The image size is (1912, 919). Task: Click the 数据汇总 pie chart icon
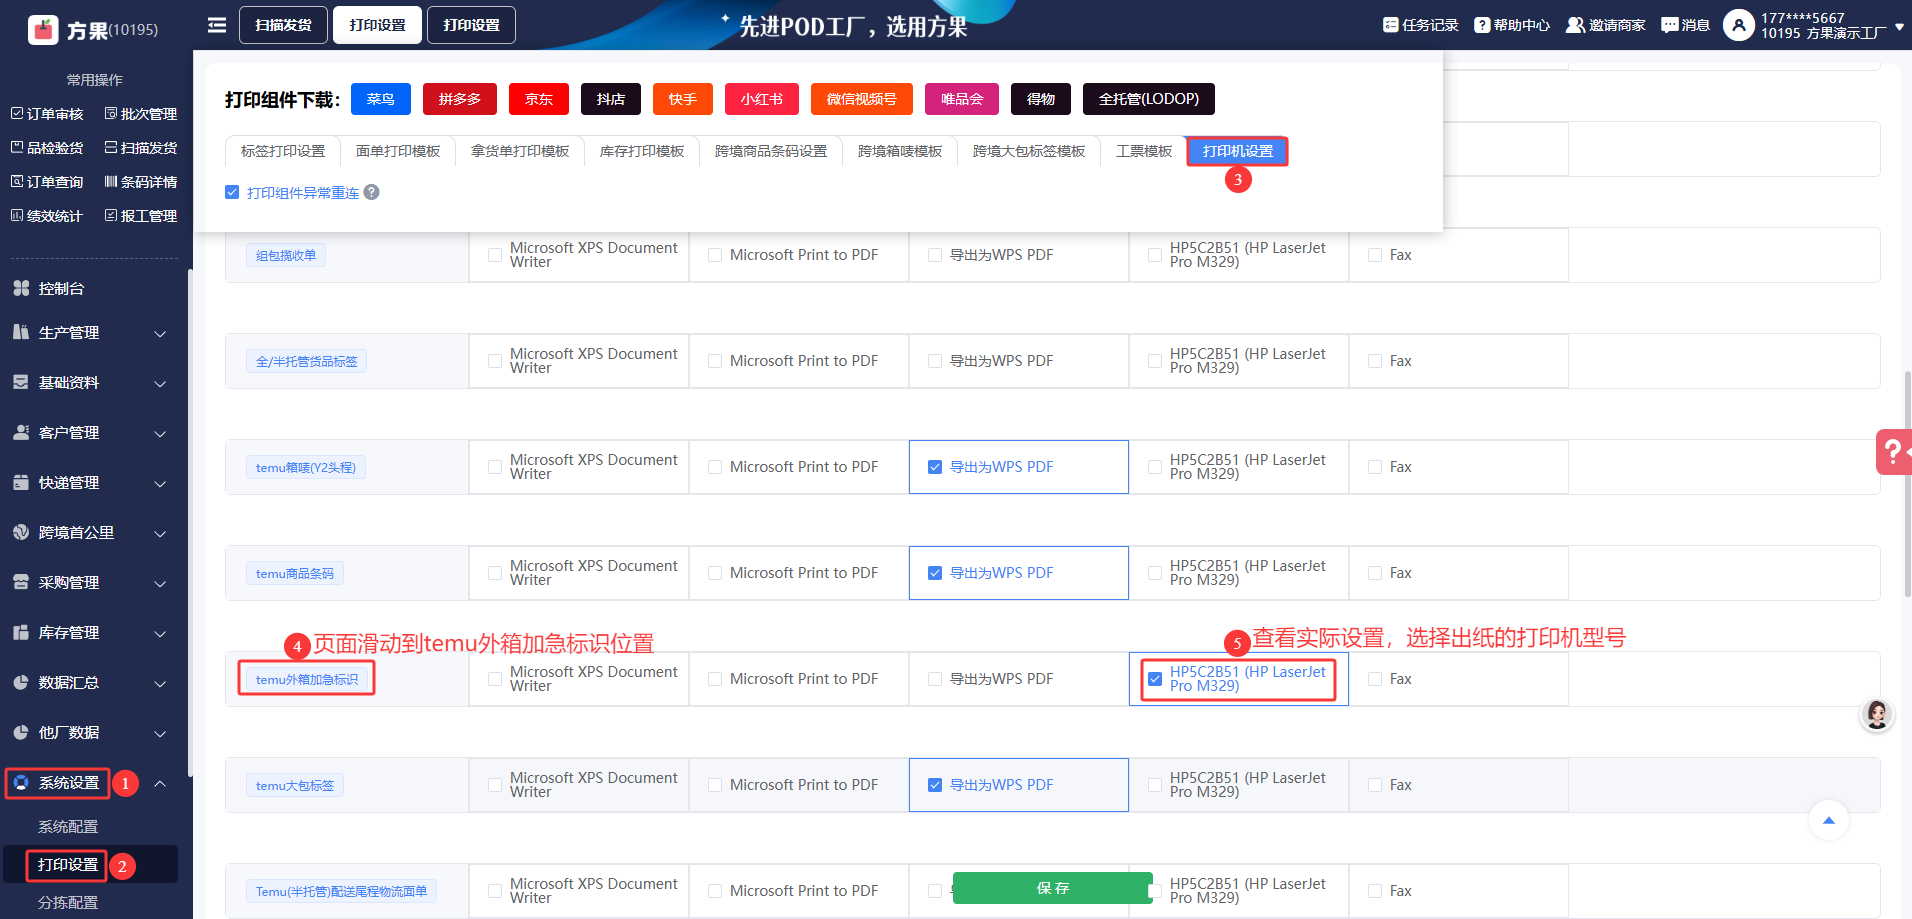coord(21,682)
